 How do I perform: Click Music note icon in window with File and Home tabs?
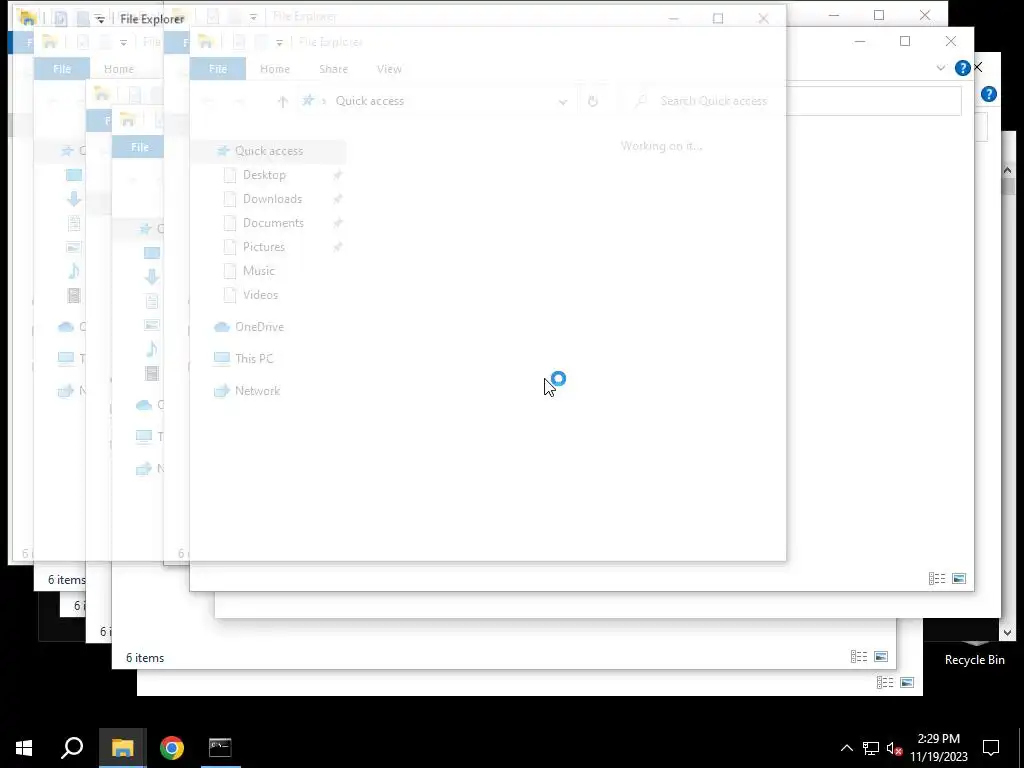point(74,270)
